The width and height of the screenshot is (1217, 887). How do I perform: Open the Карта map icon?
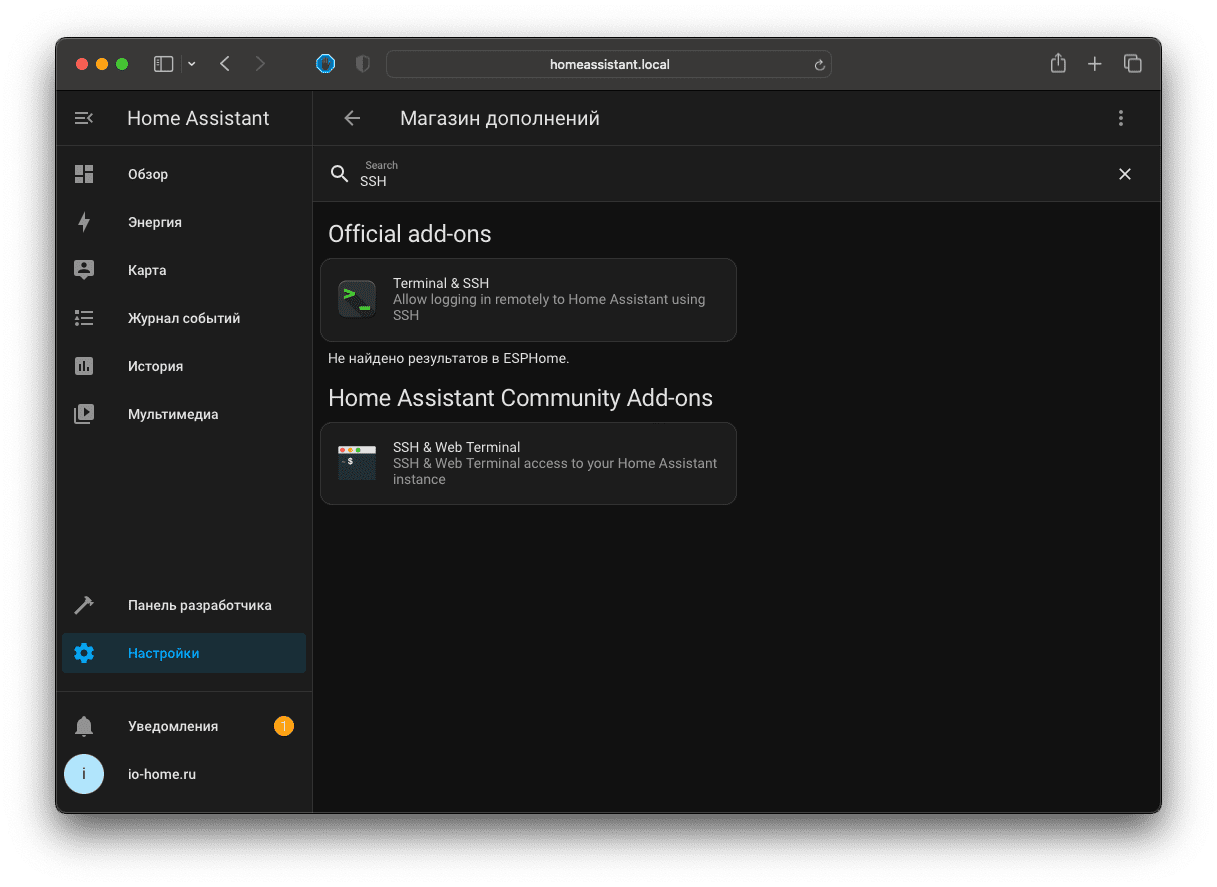tap(84, 270)
